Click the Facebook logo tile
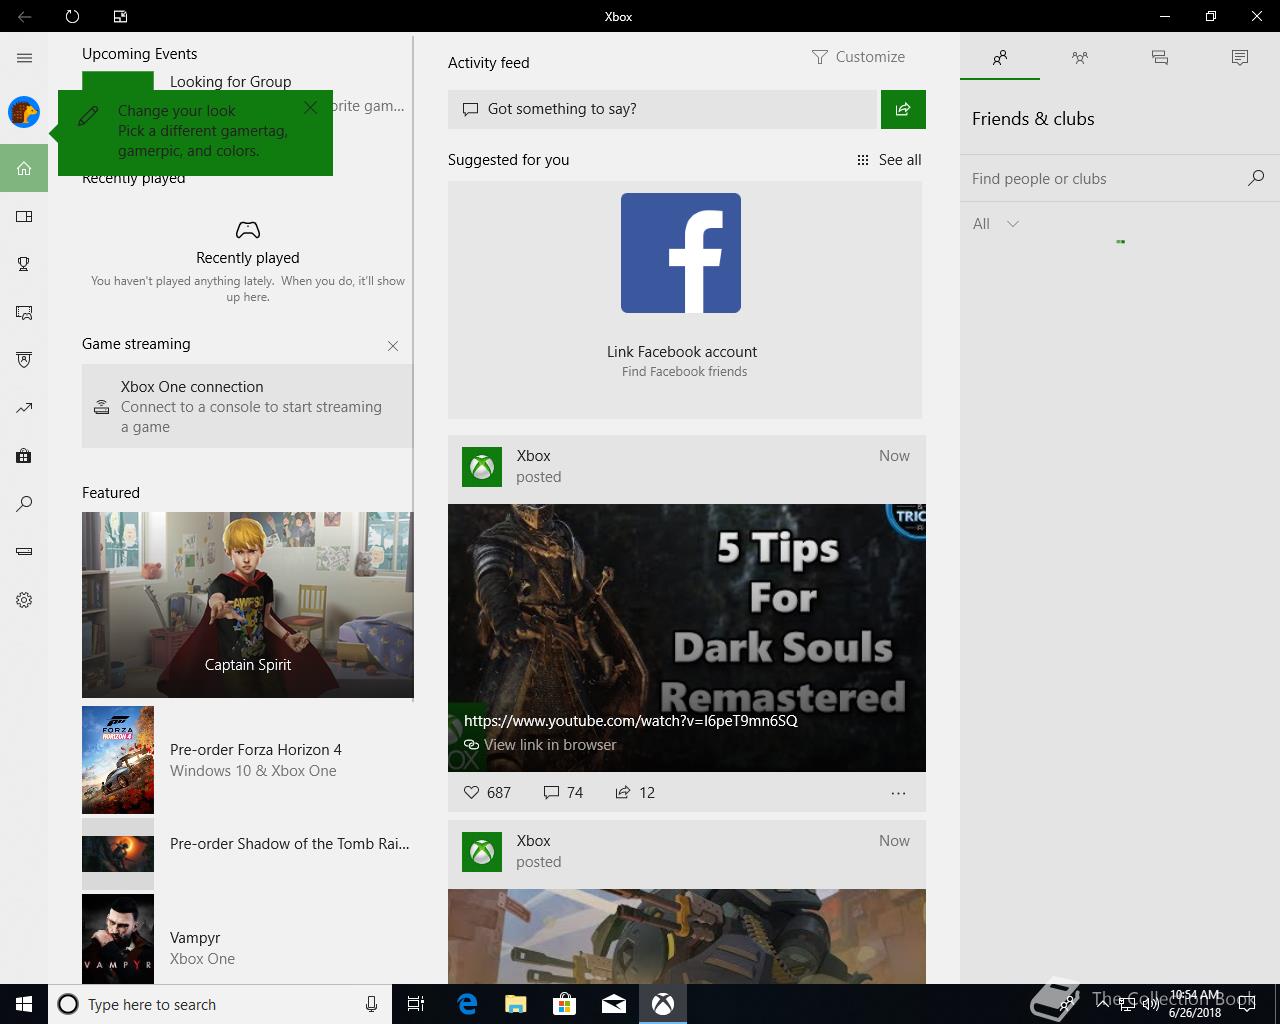The image size is (1280, 1024). (x=681, y=253)
